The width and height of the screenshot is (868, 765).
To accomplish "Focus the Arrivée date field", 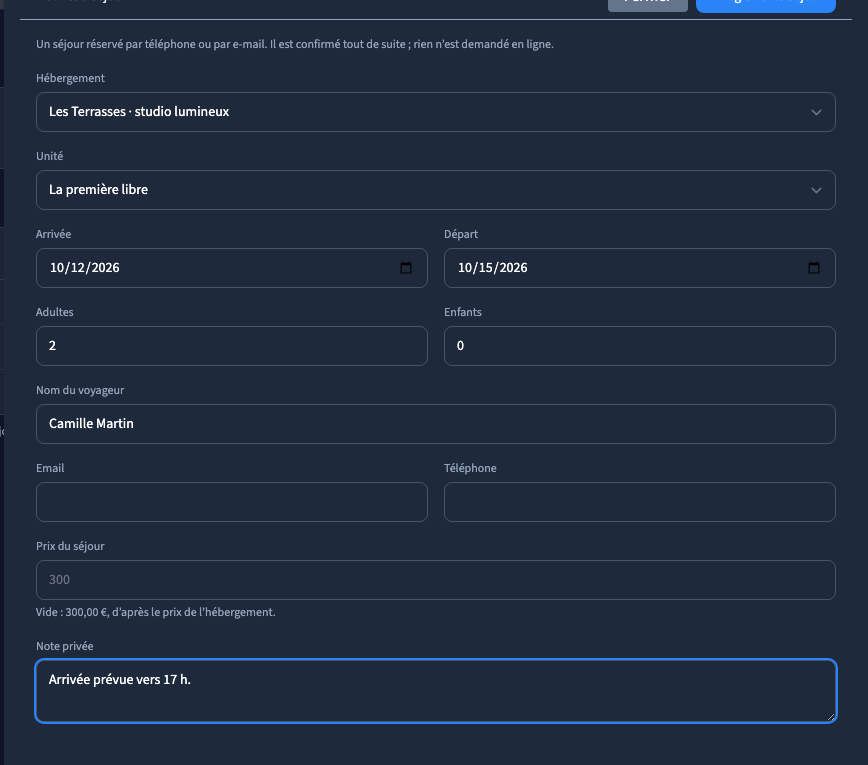I will [x=231, y=268].
